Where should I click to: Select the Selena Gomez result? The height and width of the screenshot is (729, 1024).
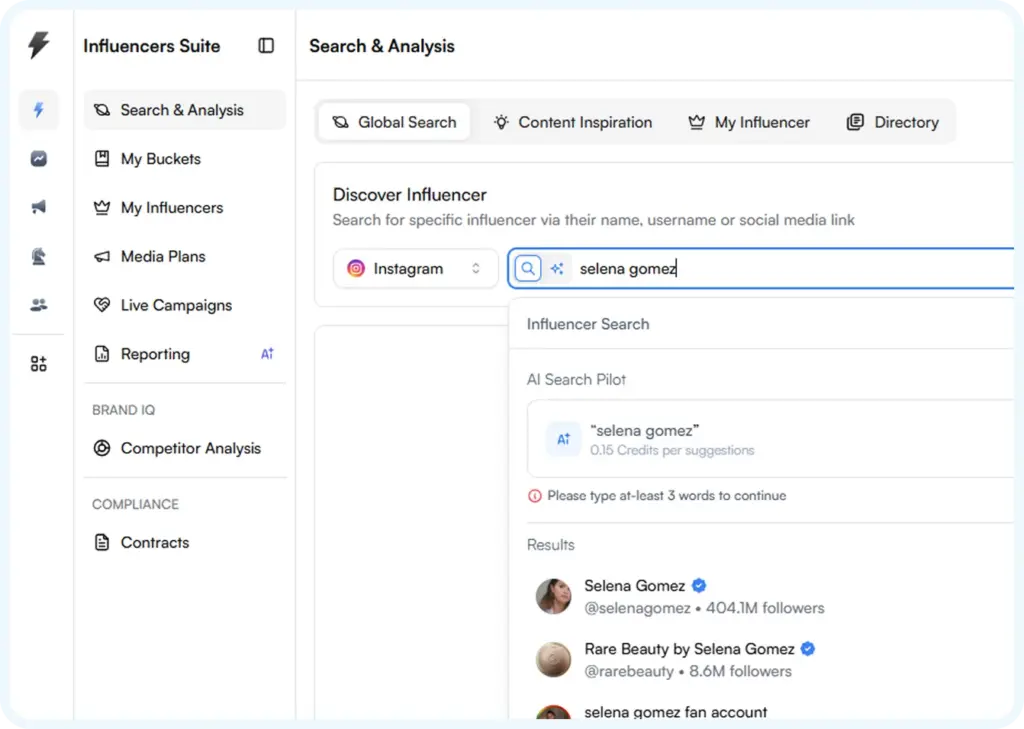(x=771, y=596)
